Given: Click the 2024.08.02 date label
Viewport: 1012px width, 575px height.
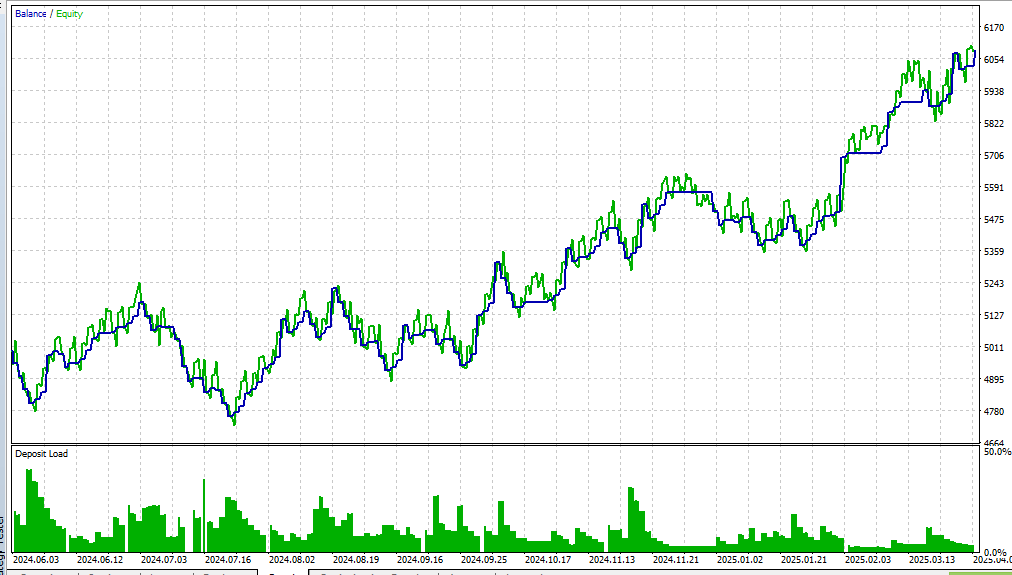Looking at the screenshot, I should (x=292, y=560).
